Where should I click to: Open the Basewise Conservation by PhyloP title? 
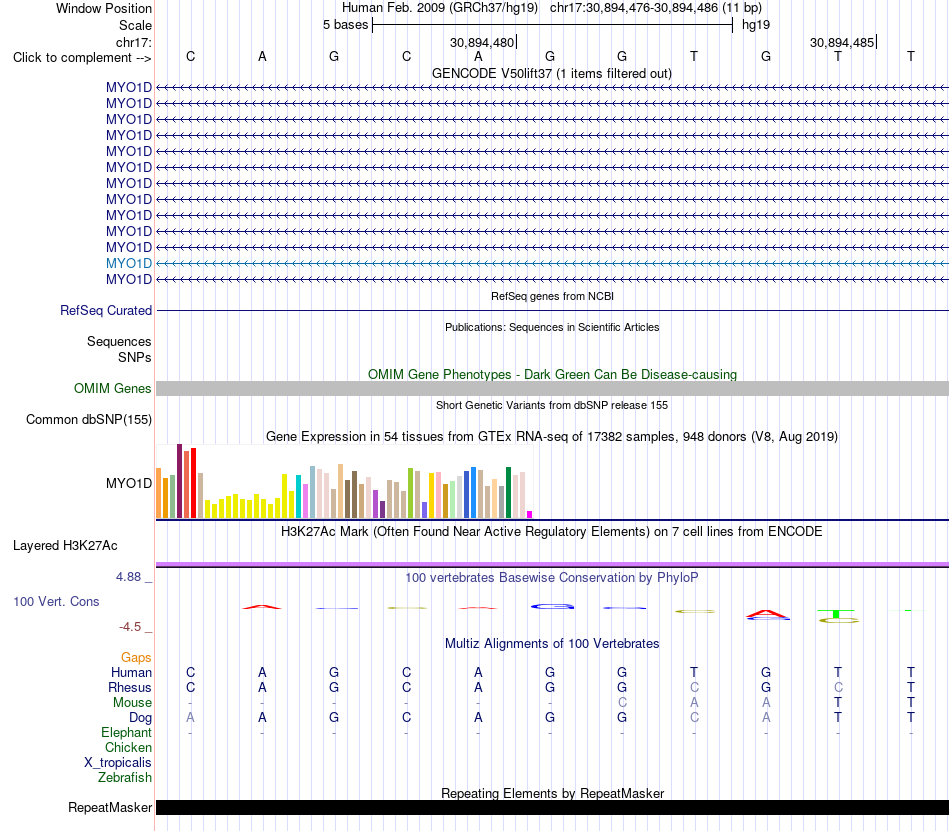coord(552,578)
